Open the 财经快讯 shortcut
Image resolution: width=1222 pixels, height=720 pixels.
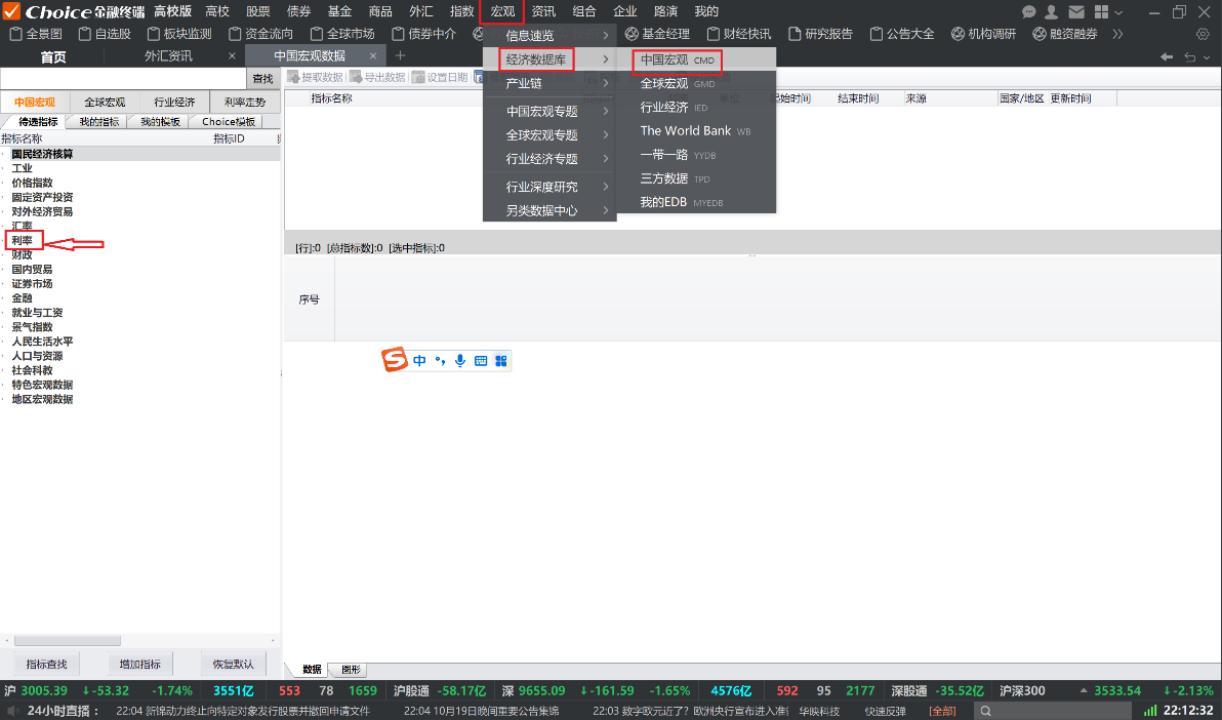pyautogui.click(x=738, y=34)
